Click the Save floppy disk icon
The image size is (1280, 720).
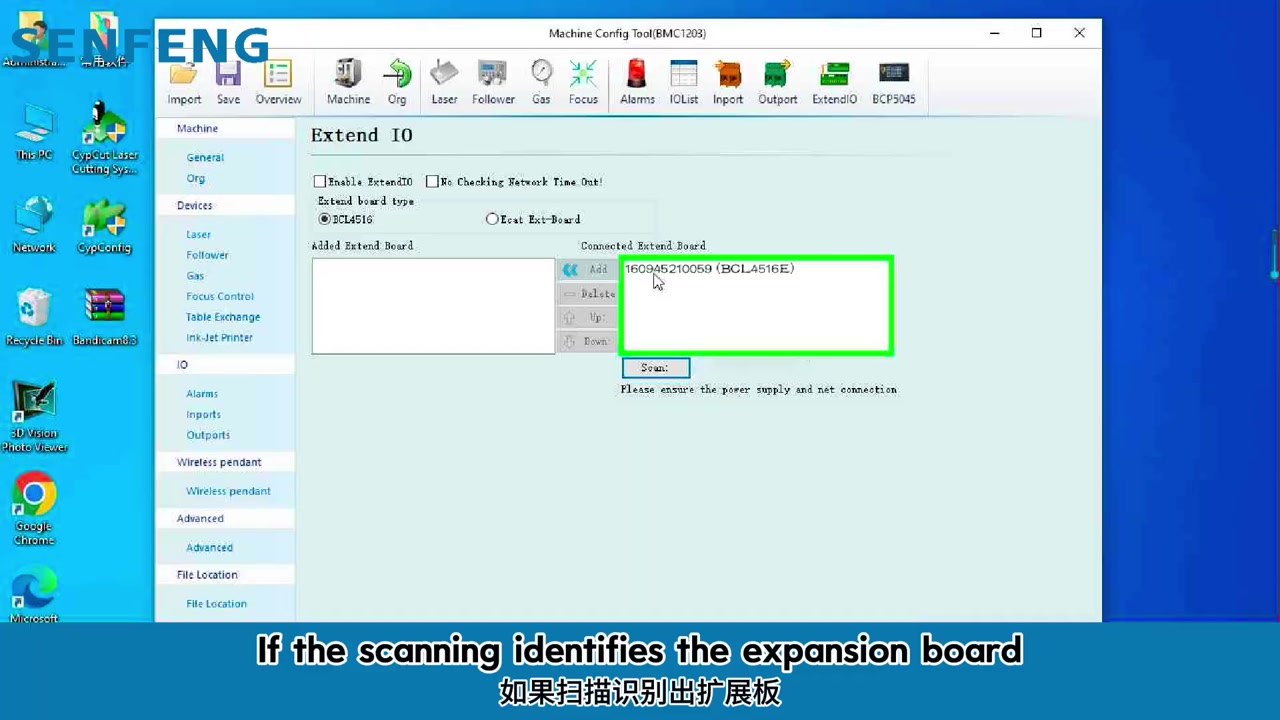(228, 82)
